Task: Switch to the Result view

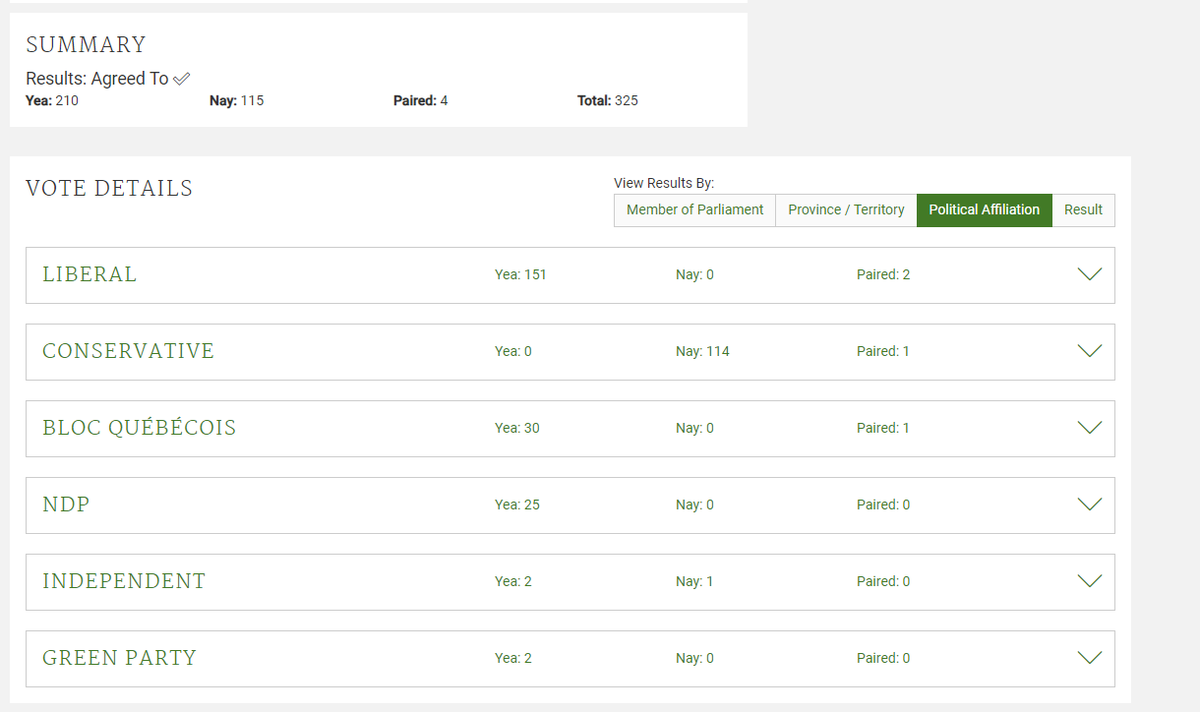Action: pyautogui.click(x=1083, y=210)
